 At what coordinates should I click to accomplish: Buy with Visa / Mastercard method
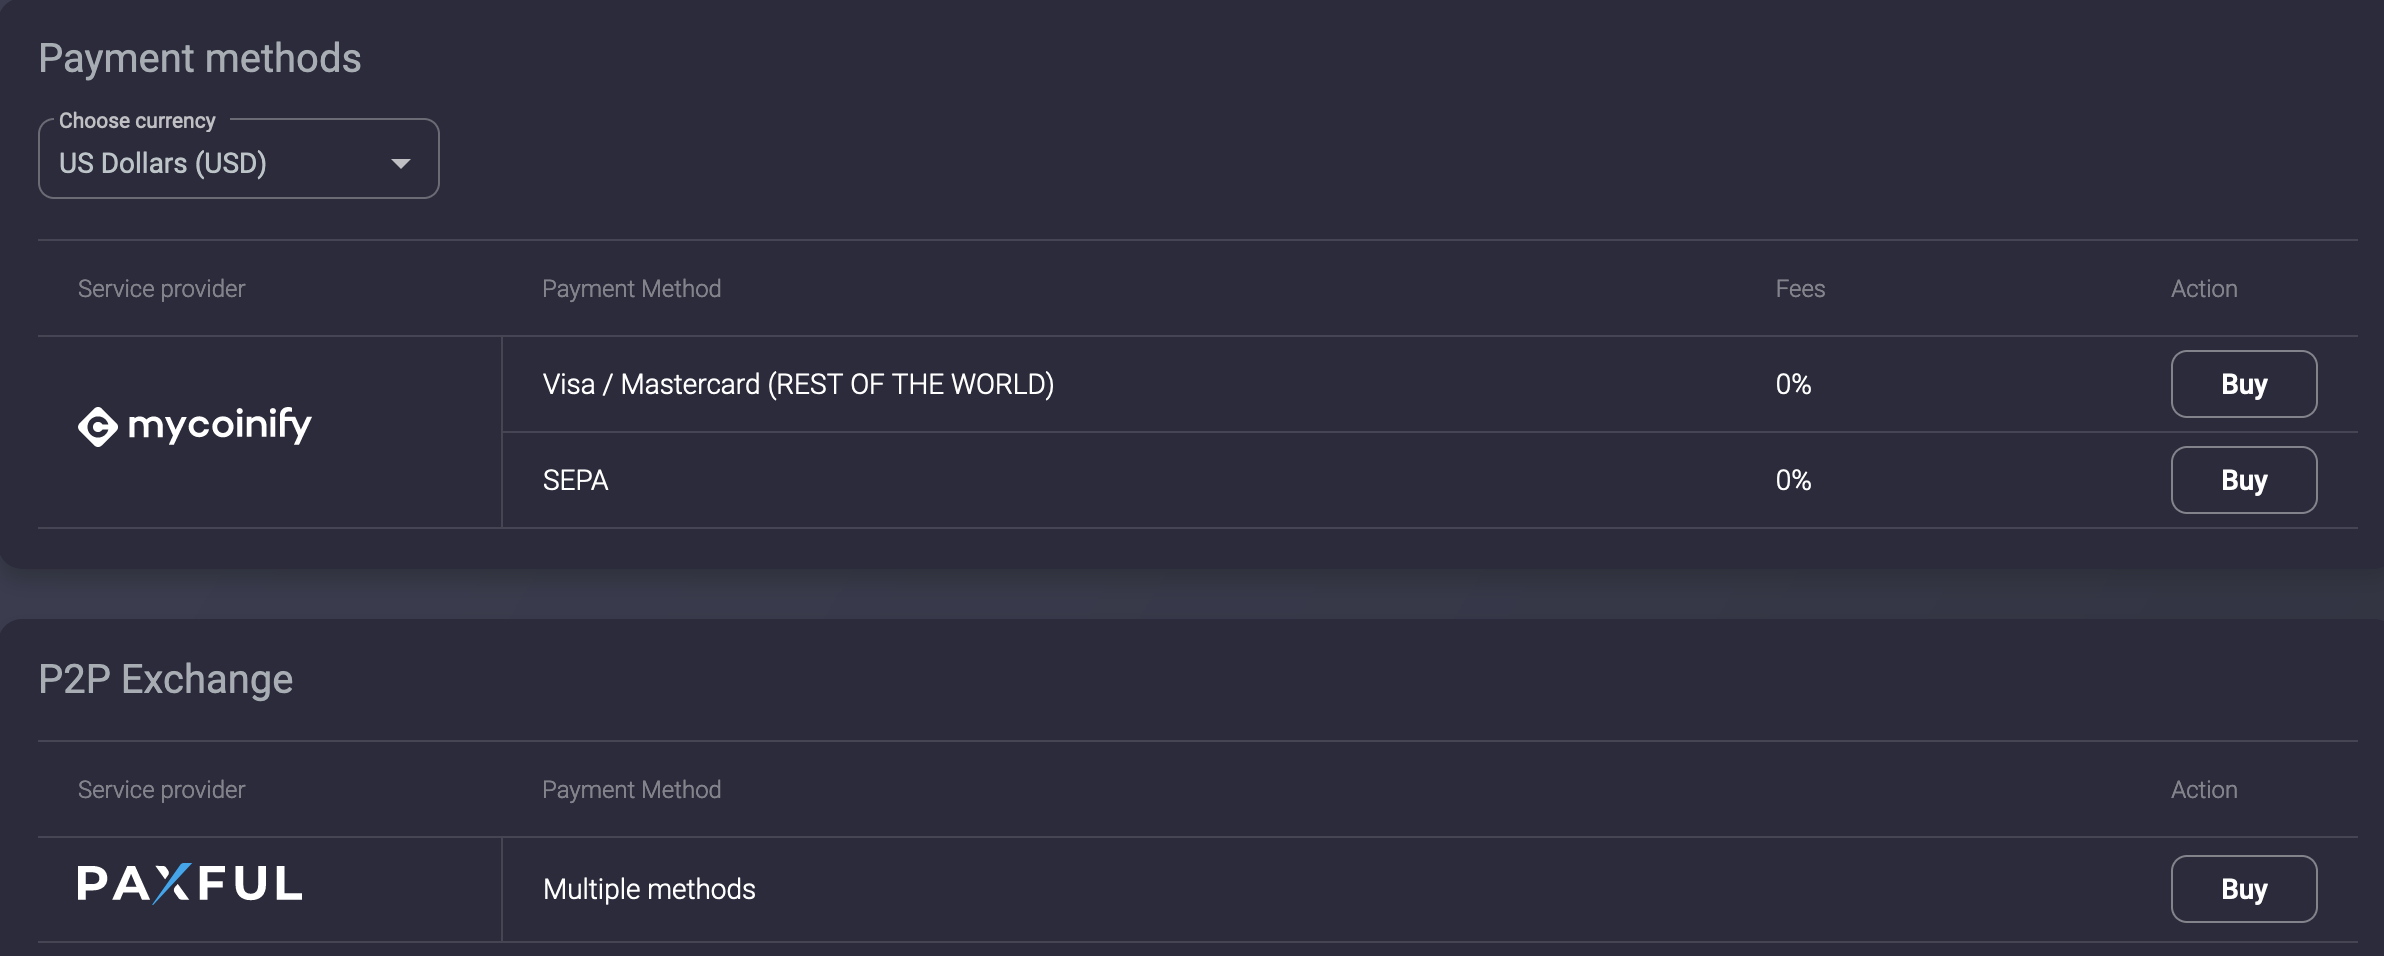pyautogui.click(x=2243, y=384)
